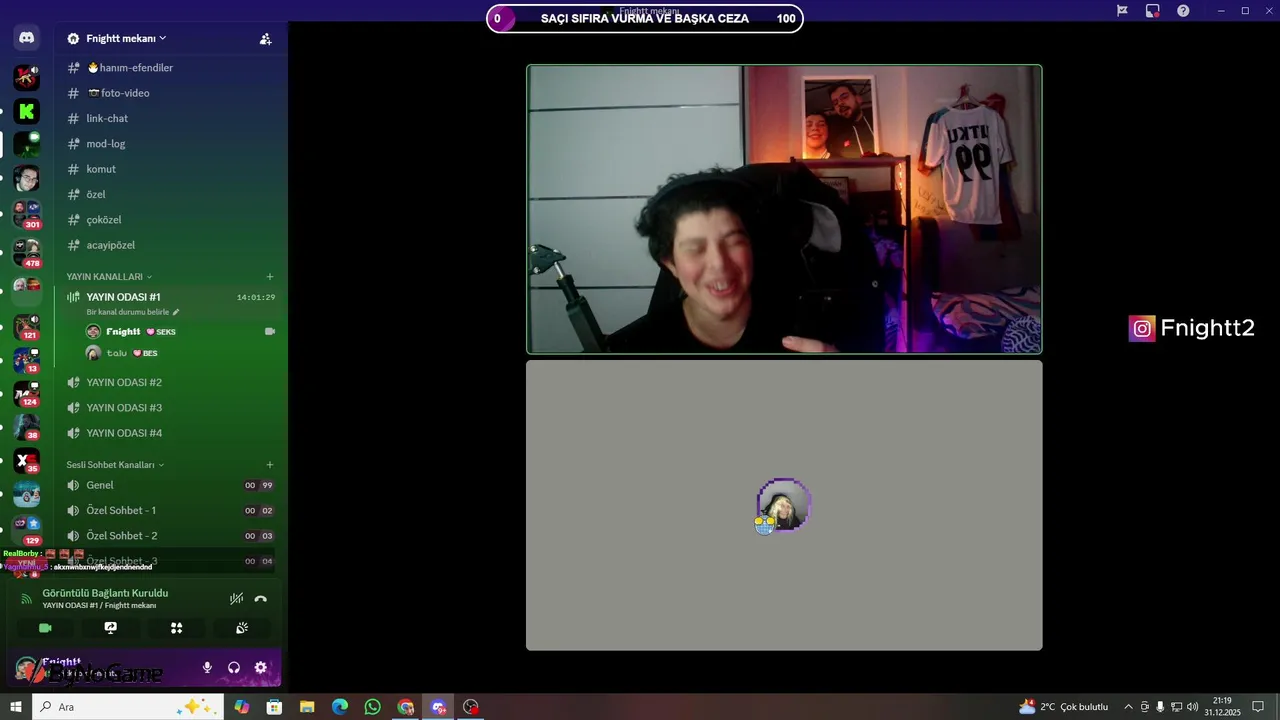Open the weather widget Çok bulutlu

1063,707
